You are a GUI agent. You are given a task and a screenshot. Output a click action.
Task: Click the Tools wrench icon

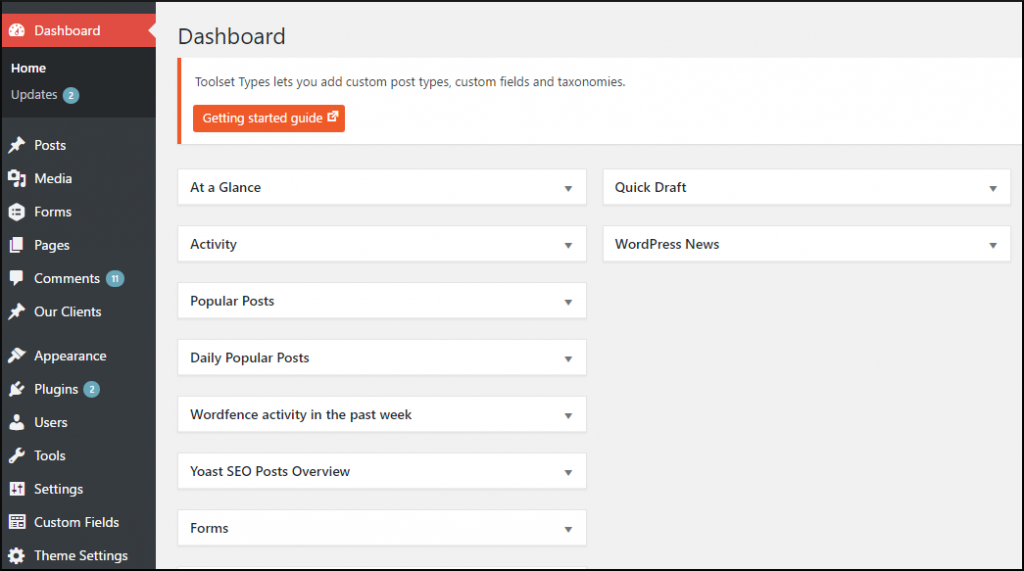(16, 456)
